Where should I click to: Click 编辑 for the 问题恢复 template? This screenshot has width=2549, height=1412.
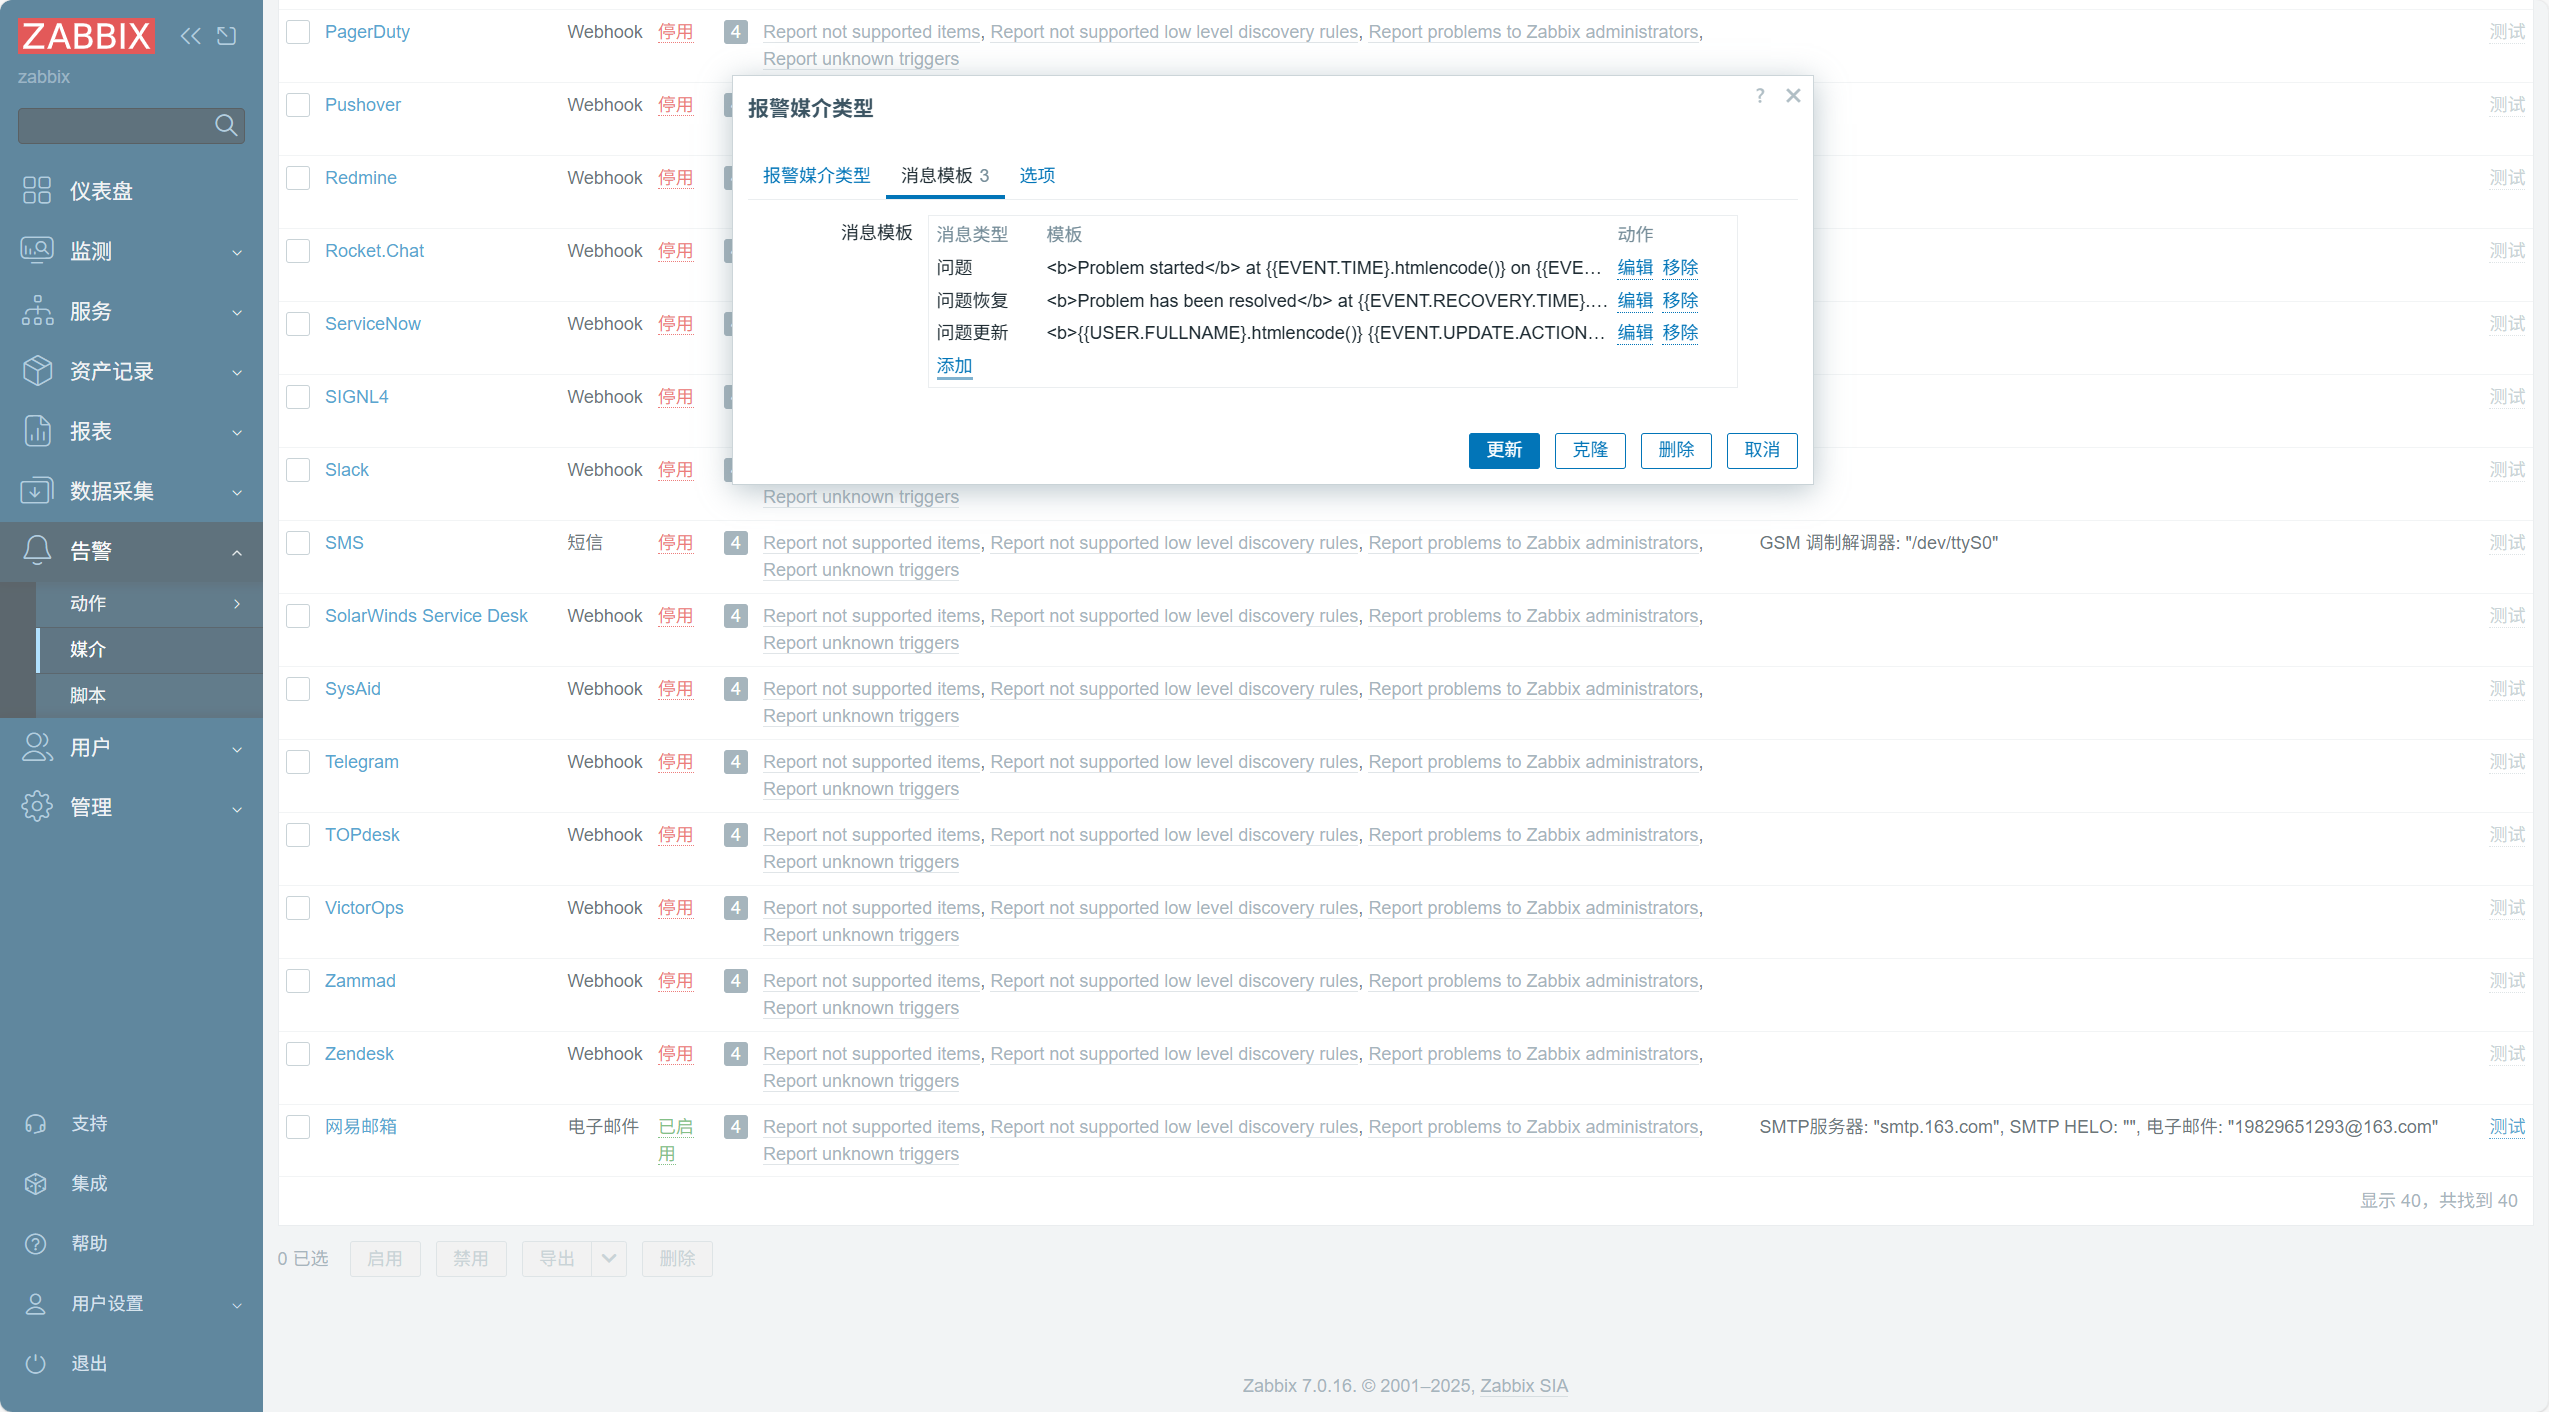coord(1635,300)
